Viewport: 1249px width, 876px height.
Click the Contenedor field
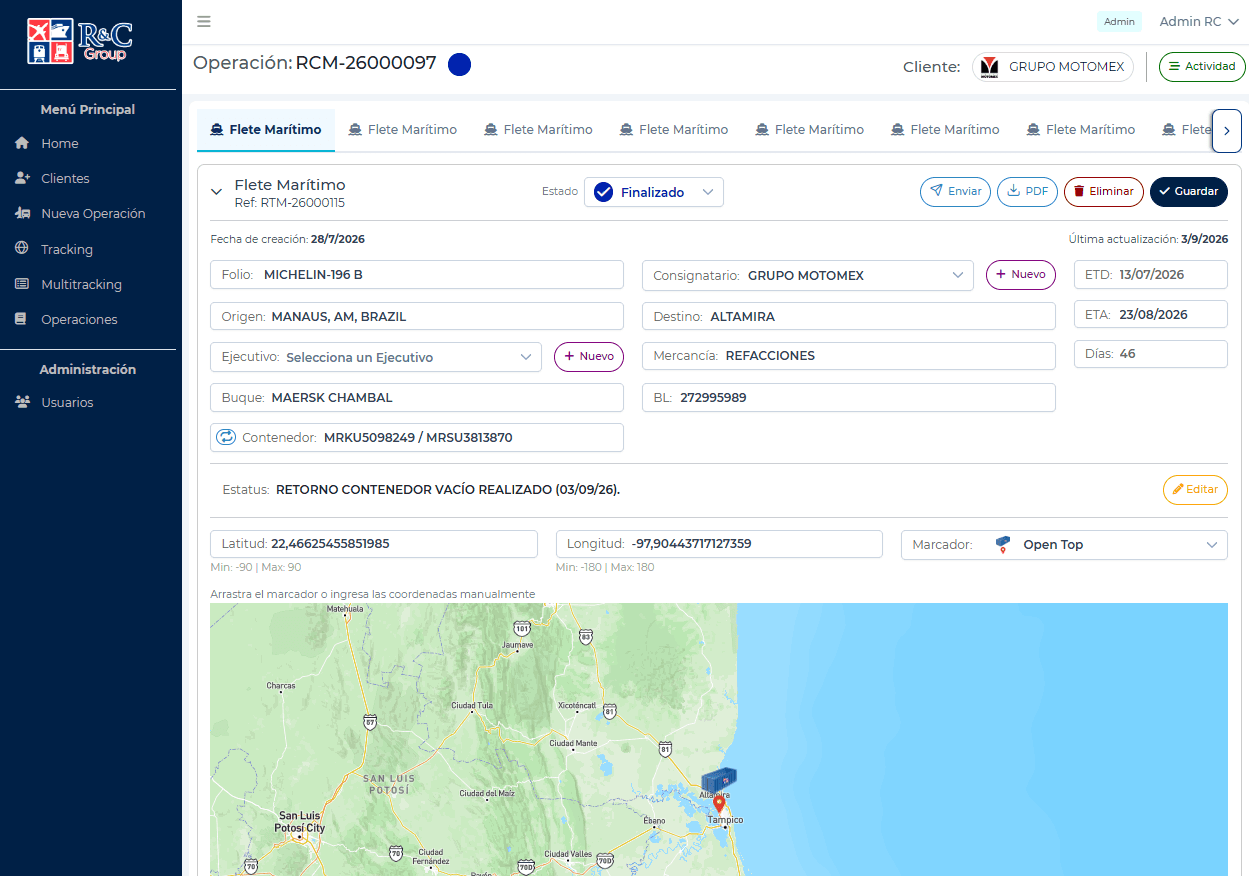tap(417, 437)
